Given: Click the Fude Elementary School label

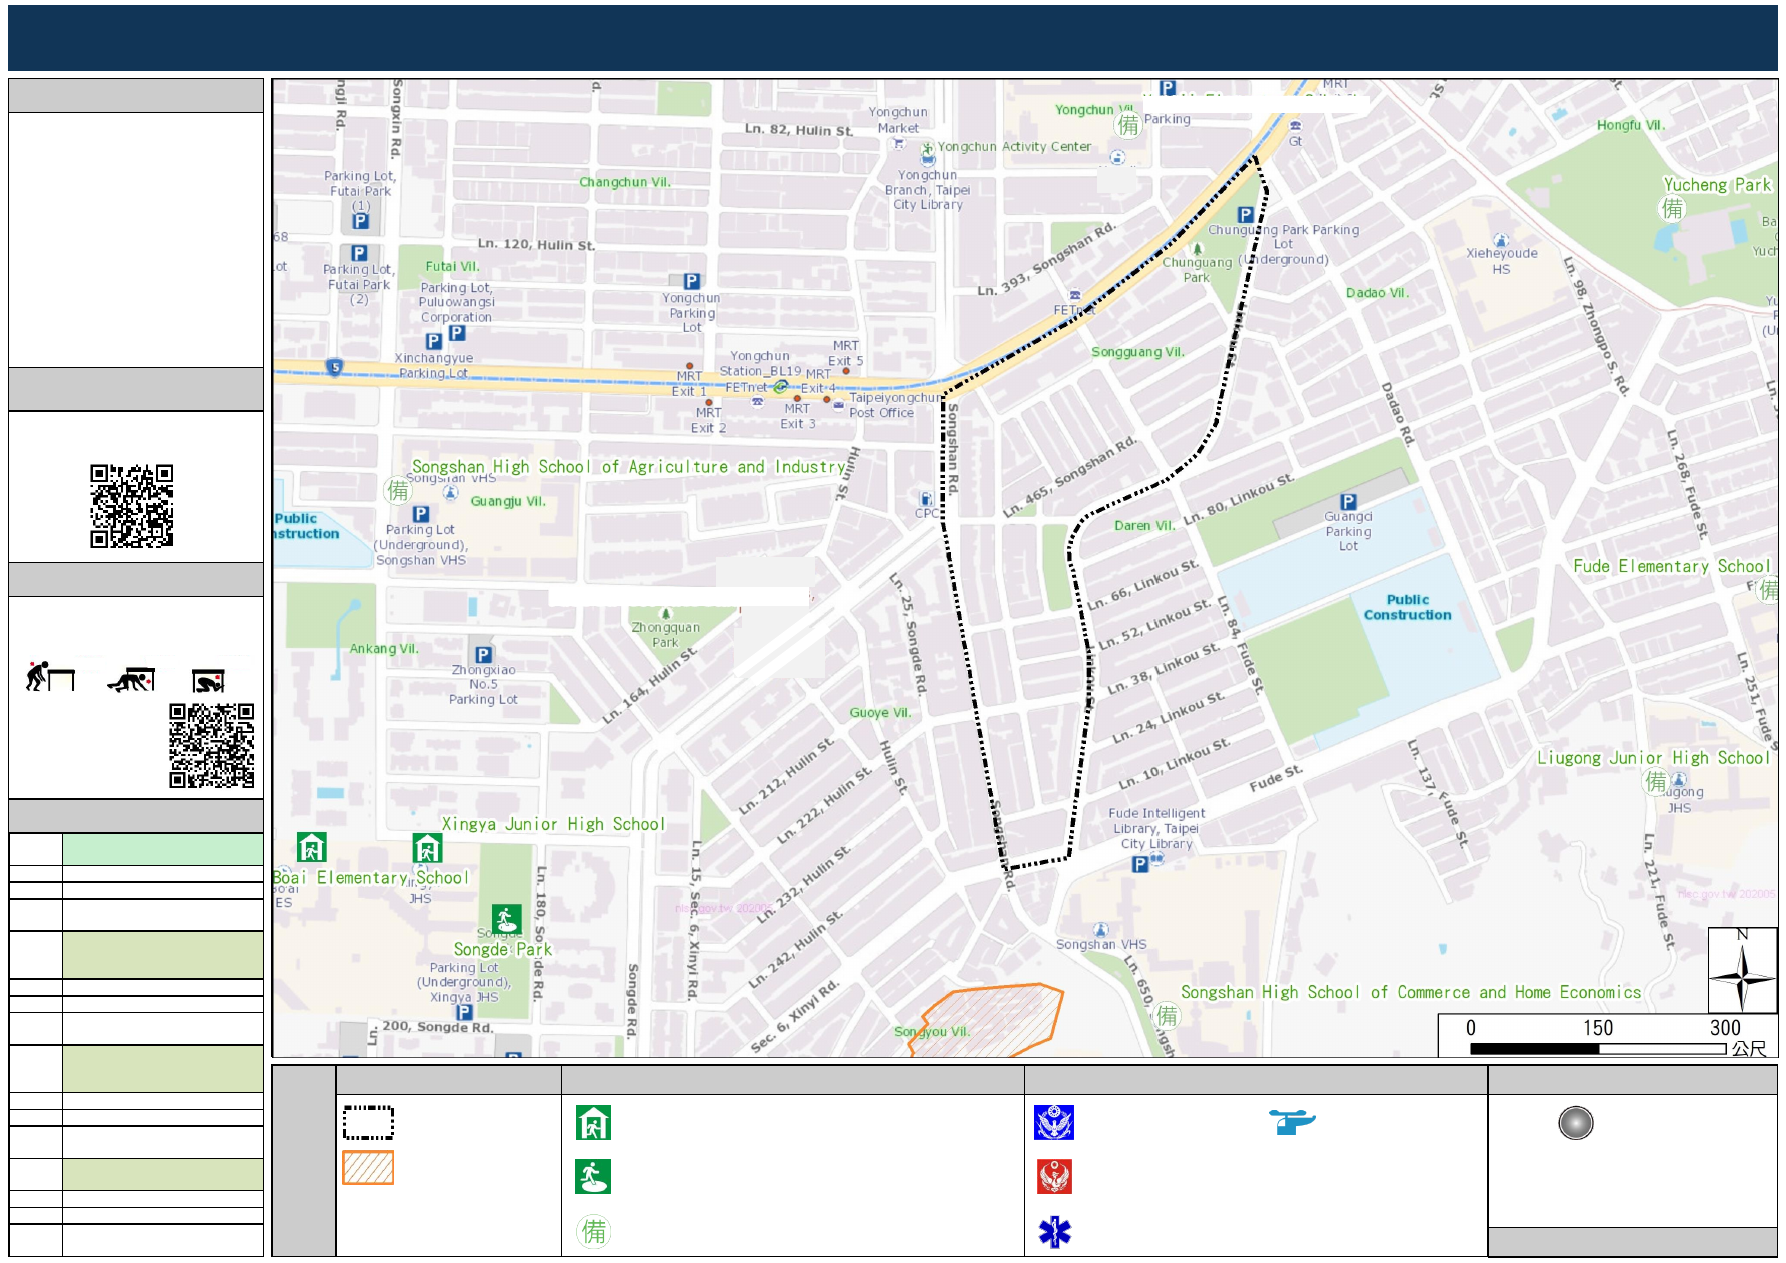Looking at the screenshot, I should click(1671, 566).
